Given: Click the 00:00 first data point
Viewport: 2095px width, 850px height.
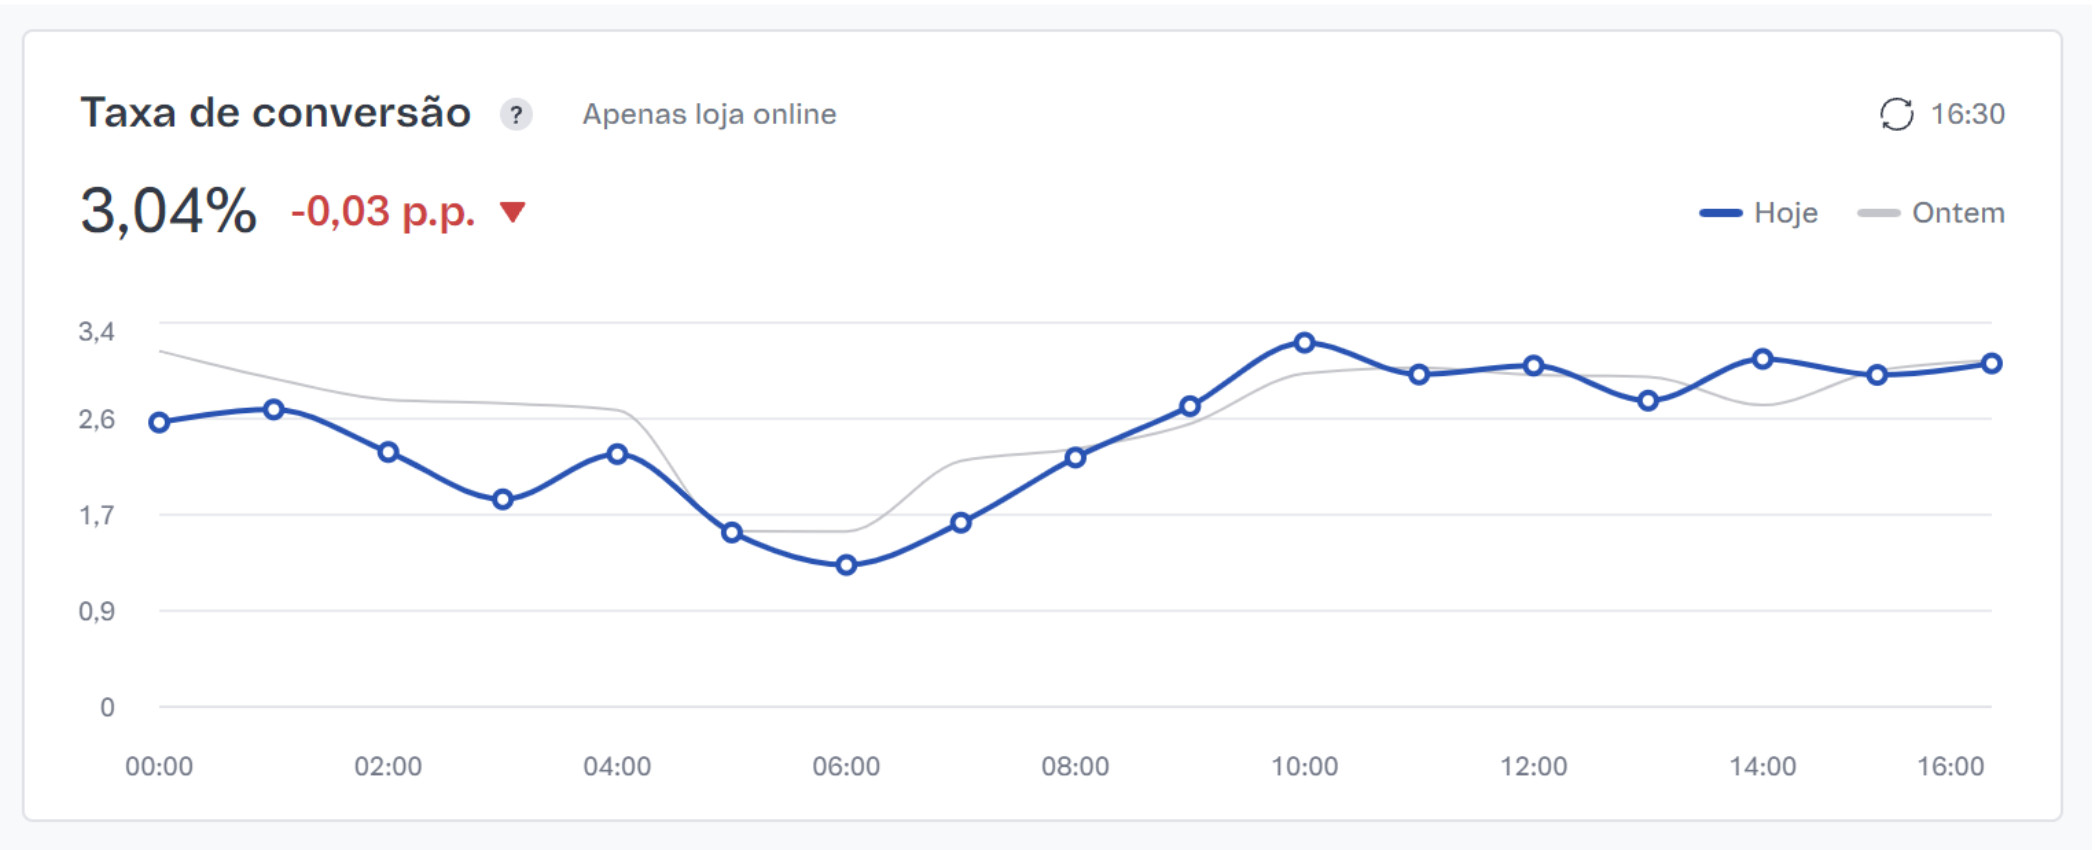Looking at the screenshot, I should click(x=159, y=422).
